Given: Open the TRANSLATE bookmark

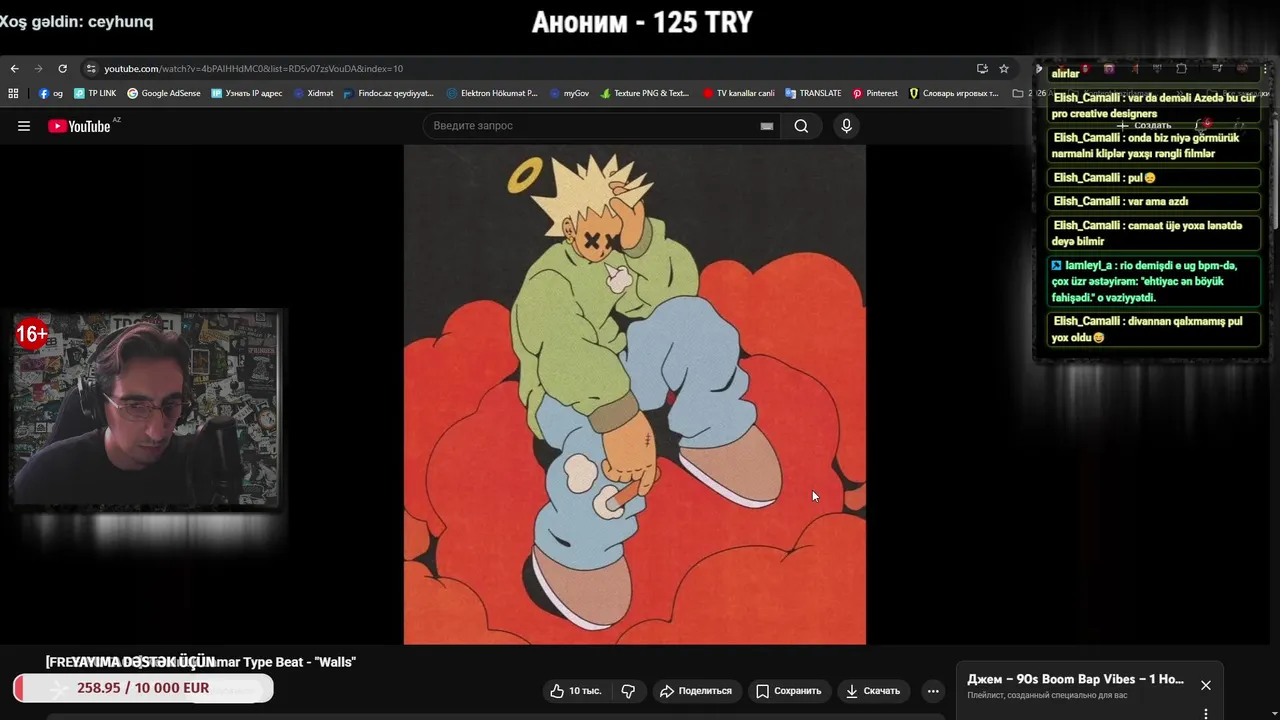Looking at the screenshot, I should pos(813,93).
